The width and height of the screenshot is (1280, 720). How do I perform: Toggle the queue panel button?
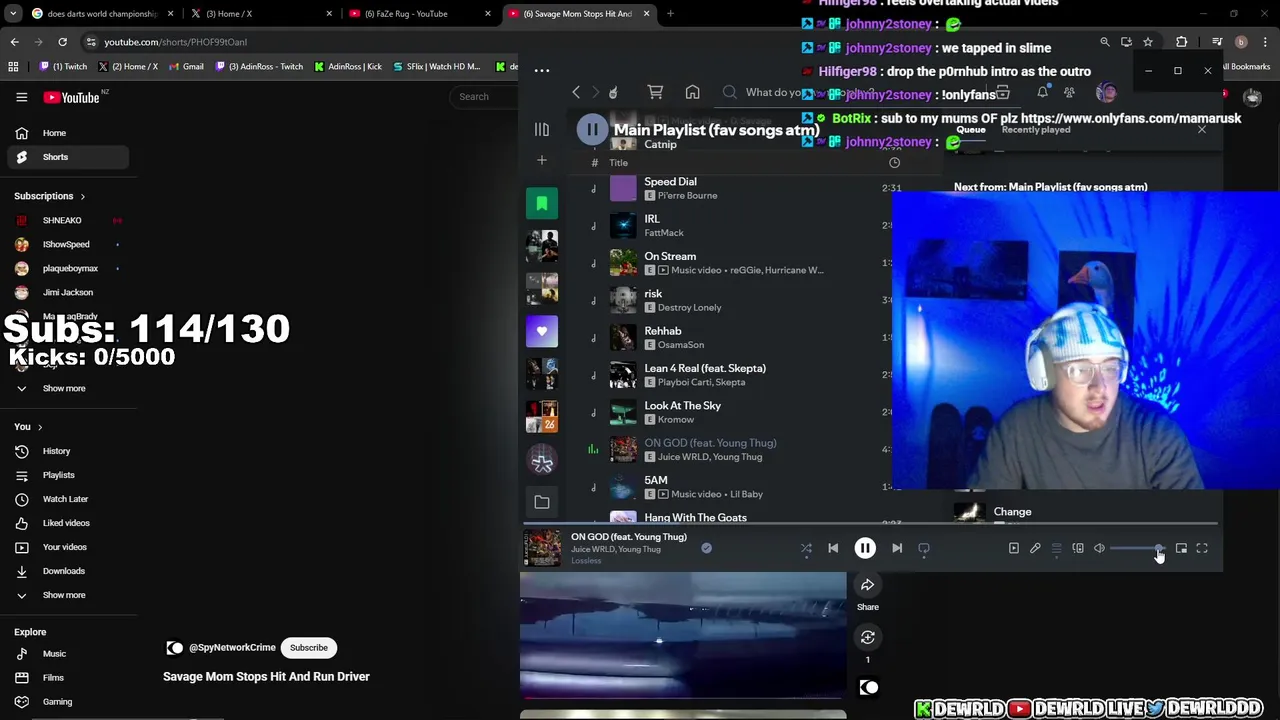1056,548
